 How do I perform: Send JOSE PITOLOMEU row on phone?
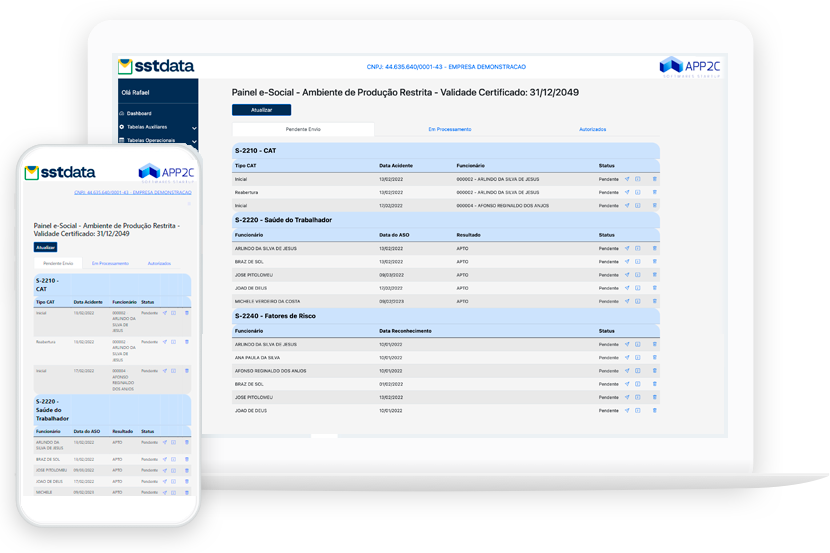coord(165,470)
